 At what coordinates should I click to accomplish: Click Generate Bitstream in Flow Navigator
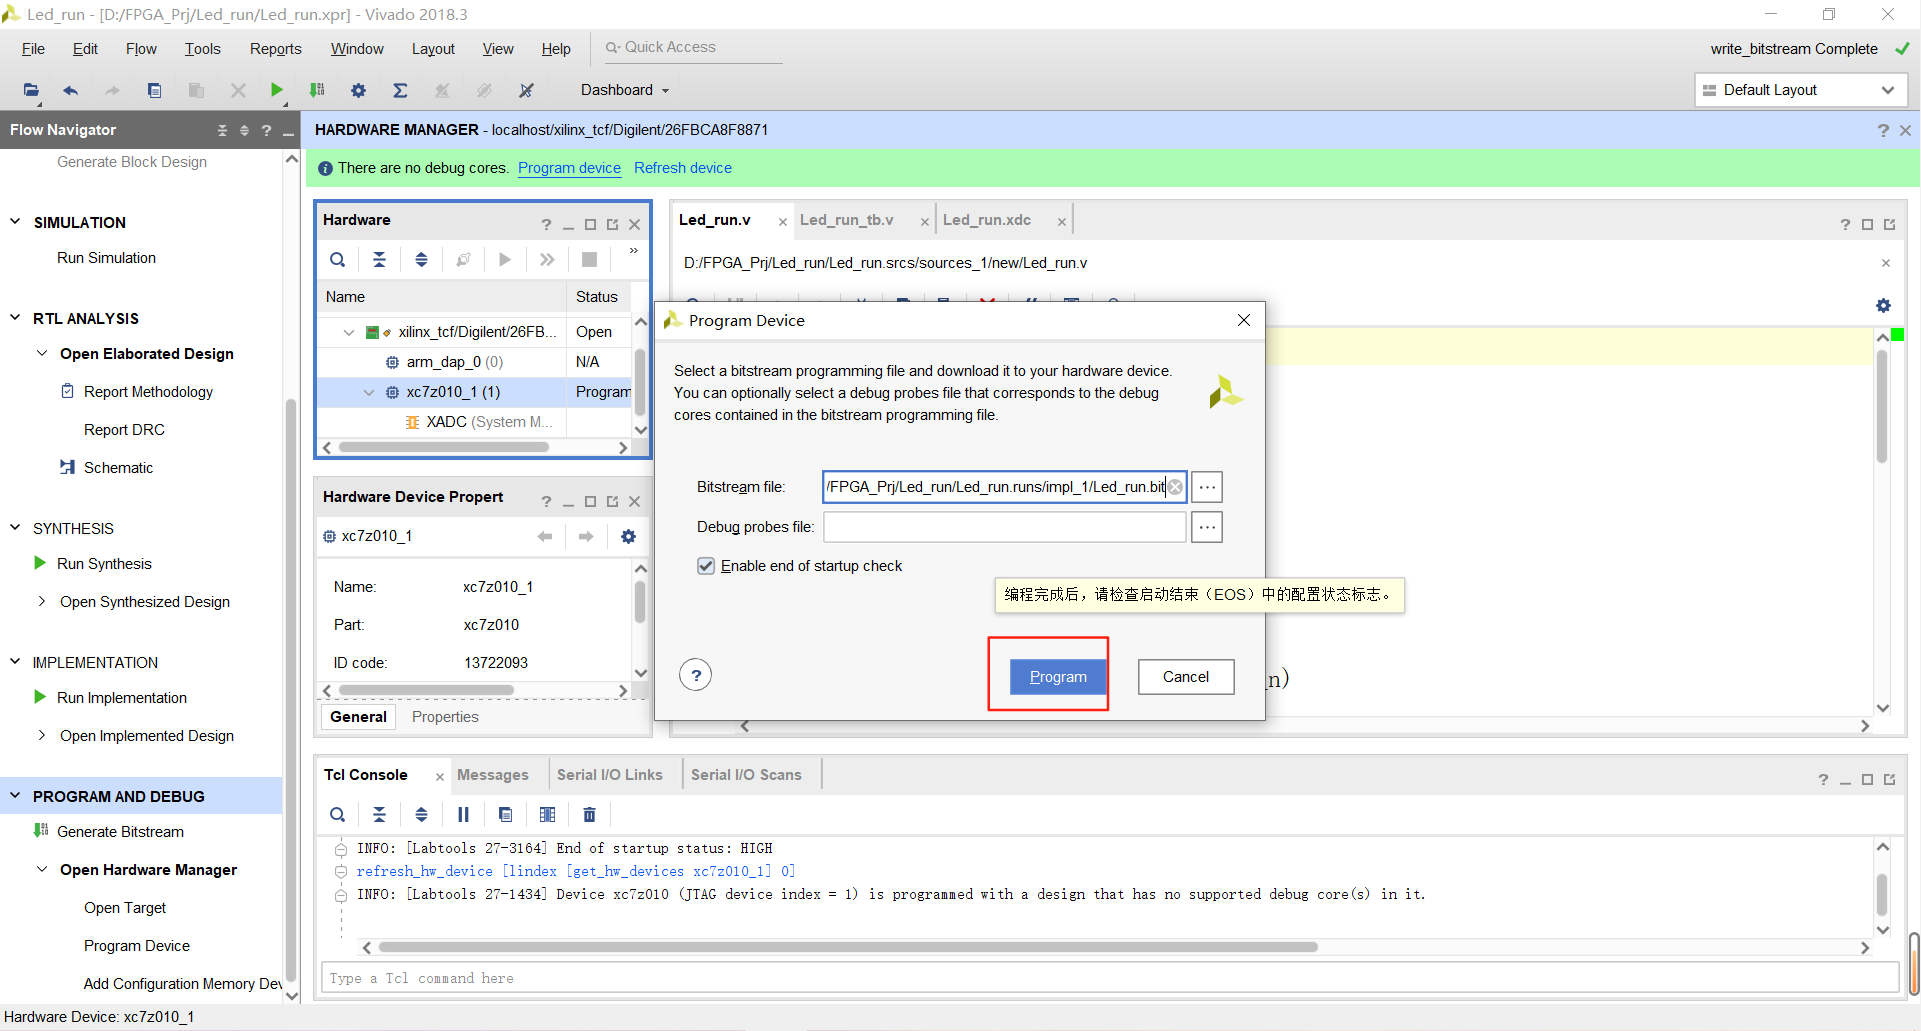pyautogui.click(x=120, y=832)
